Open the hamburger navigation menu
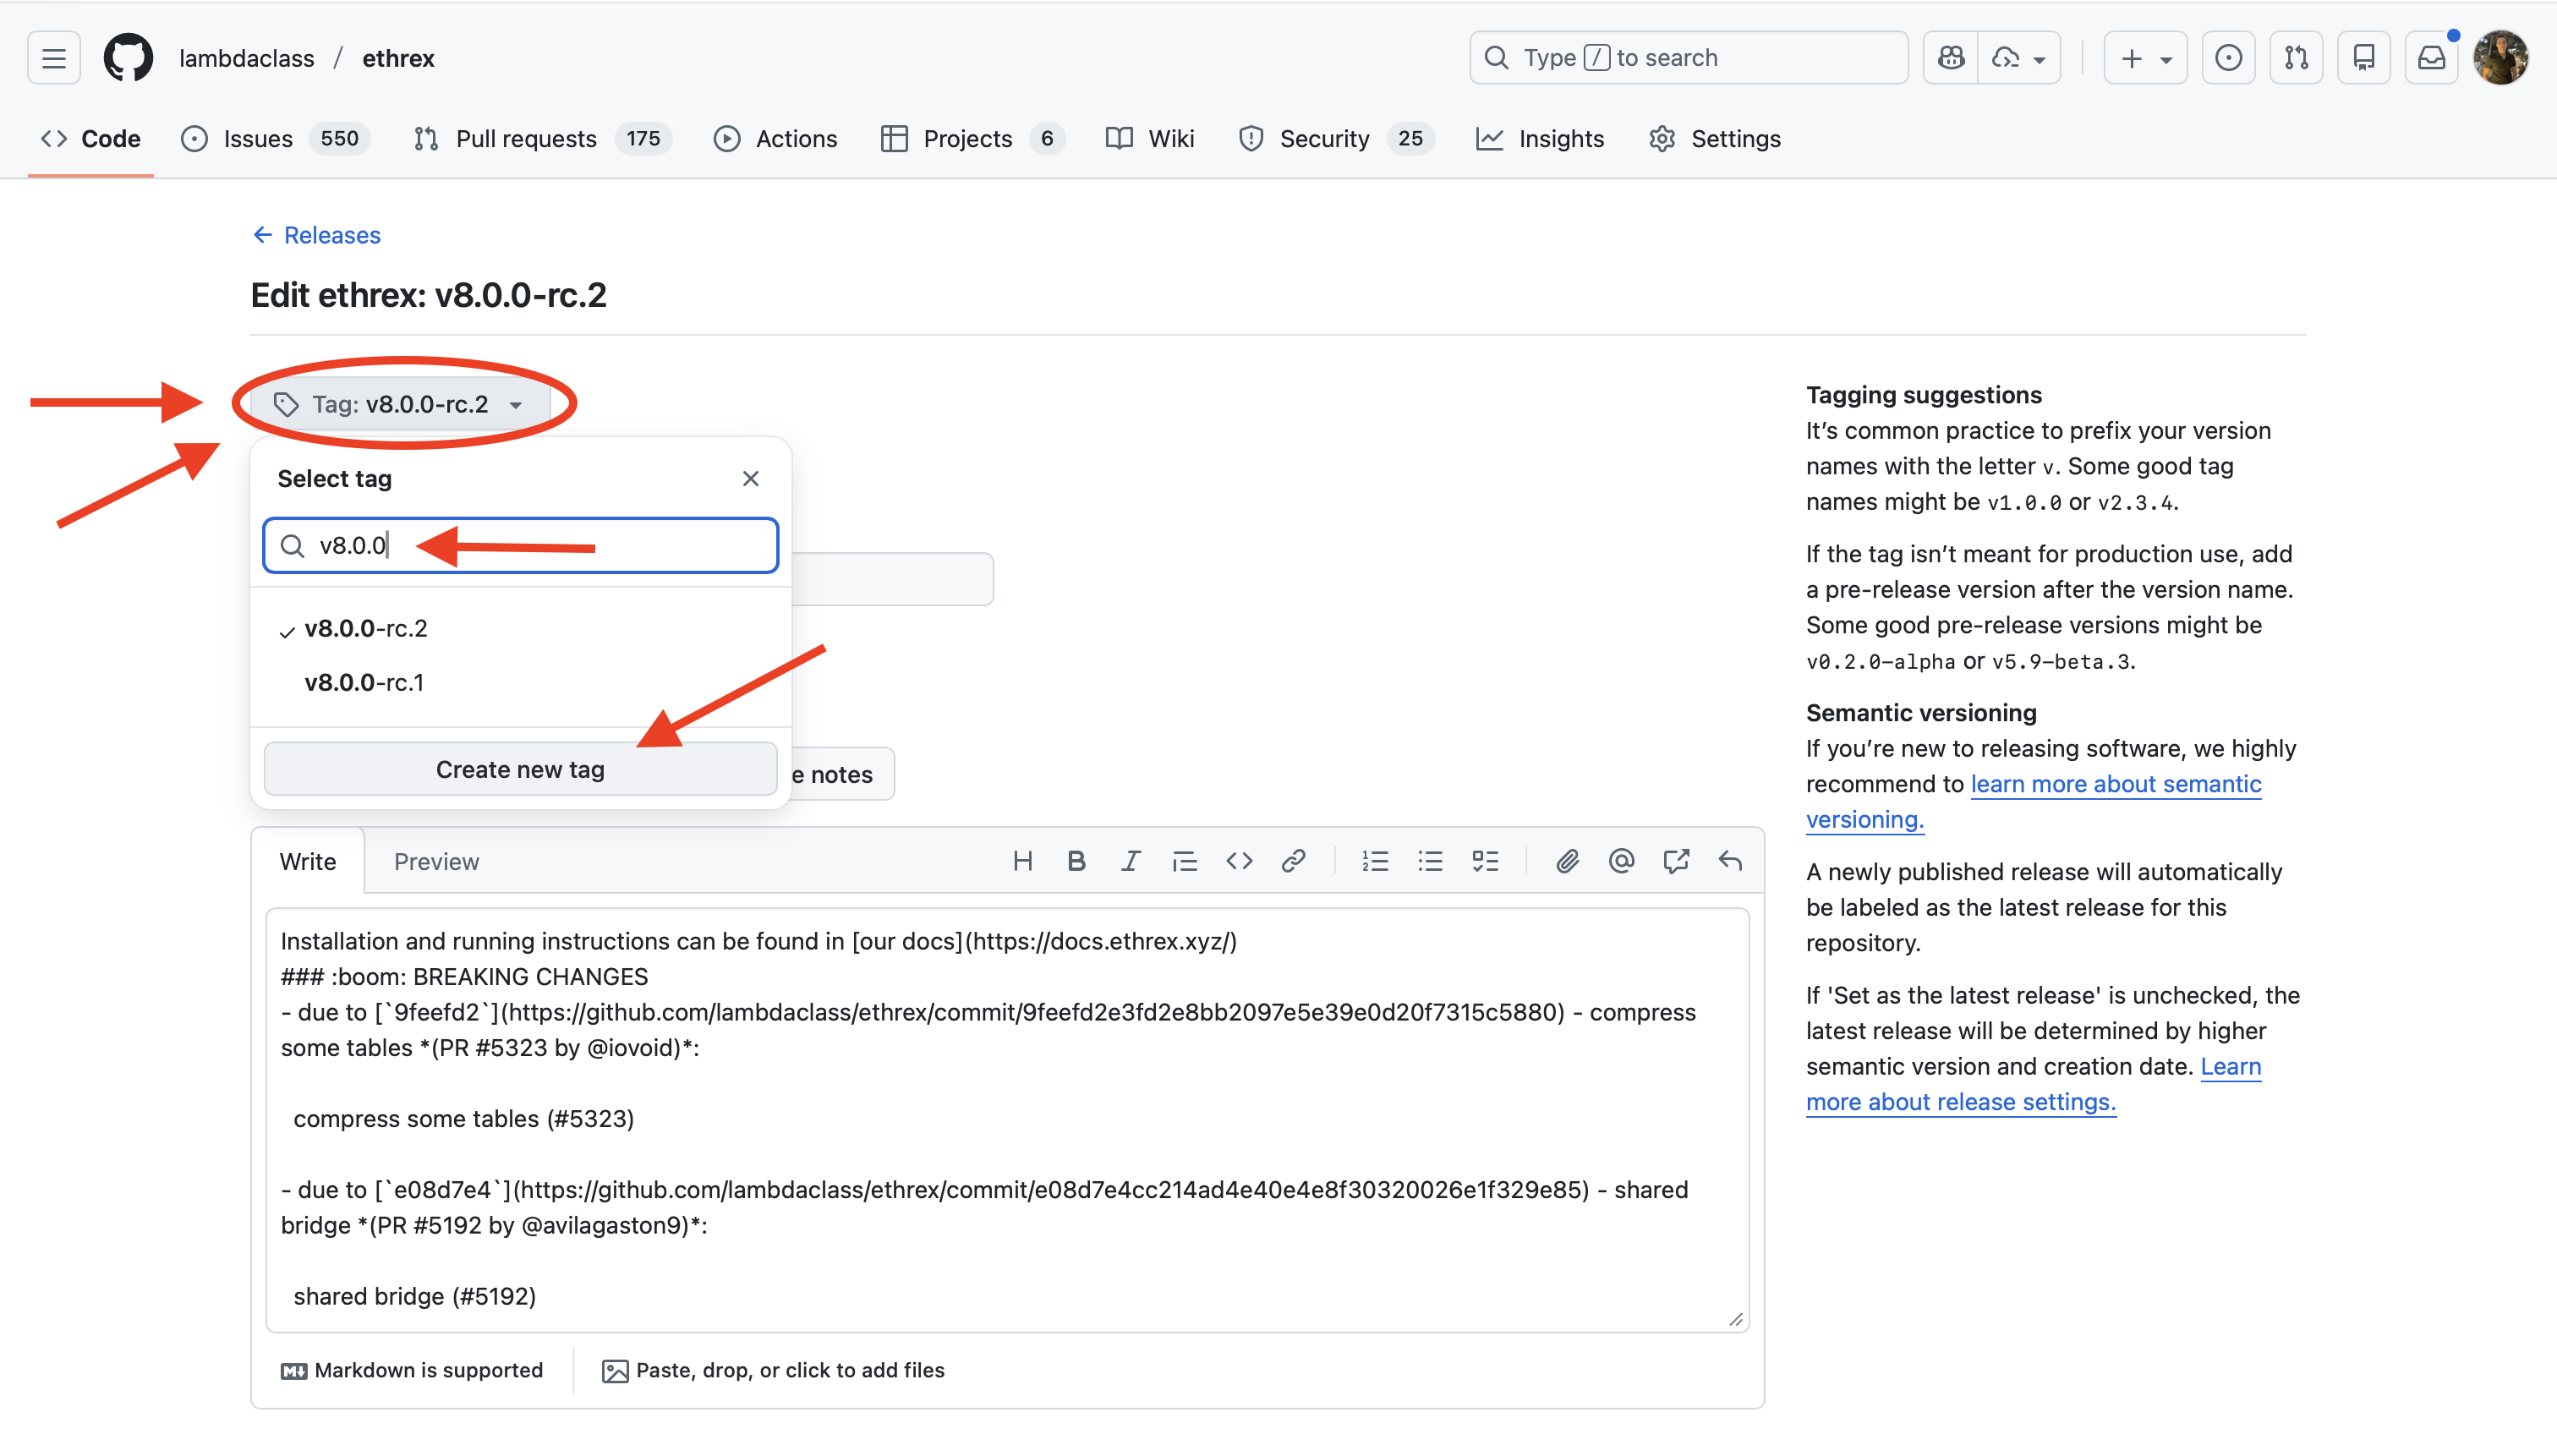Viewport: 2557px width, 1456px height. (54, 58)
